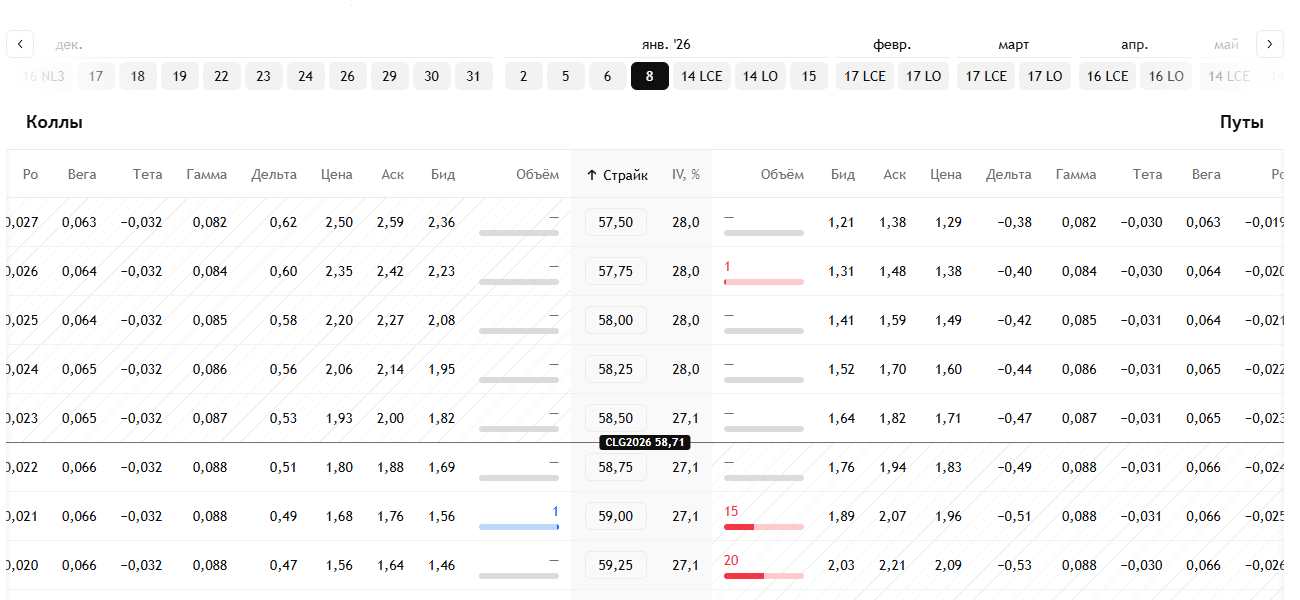Select the 14 LO expiration date

[760, 76]
